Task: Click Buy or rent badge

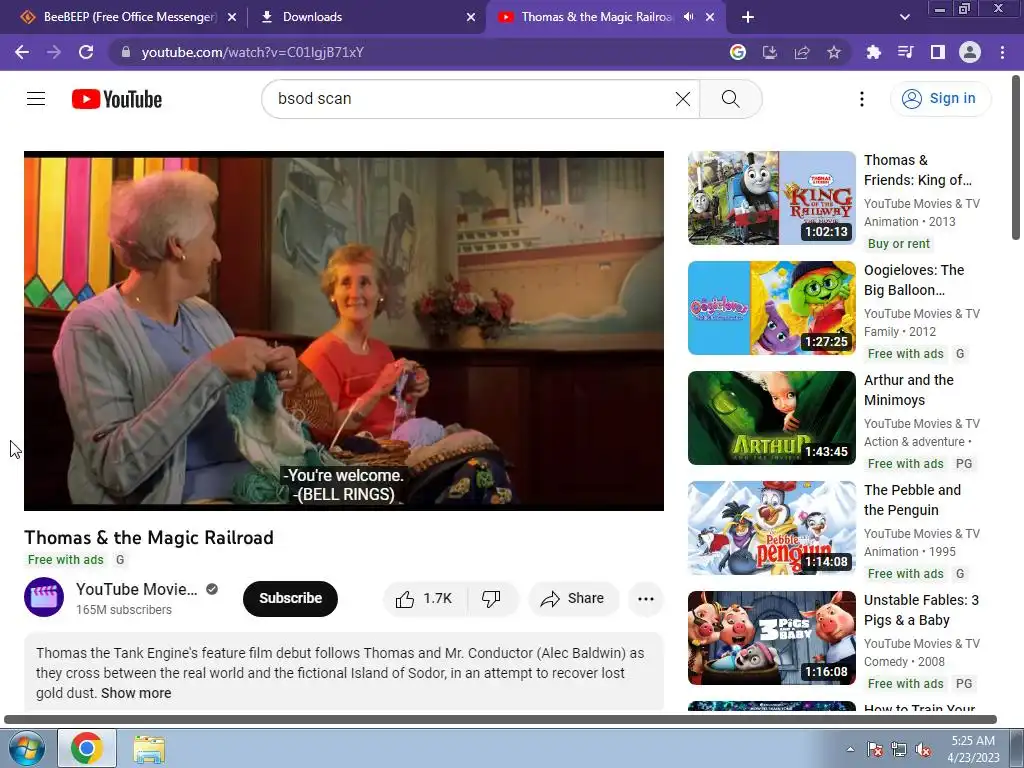Action: click(x=899, y=244)
